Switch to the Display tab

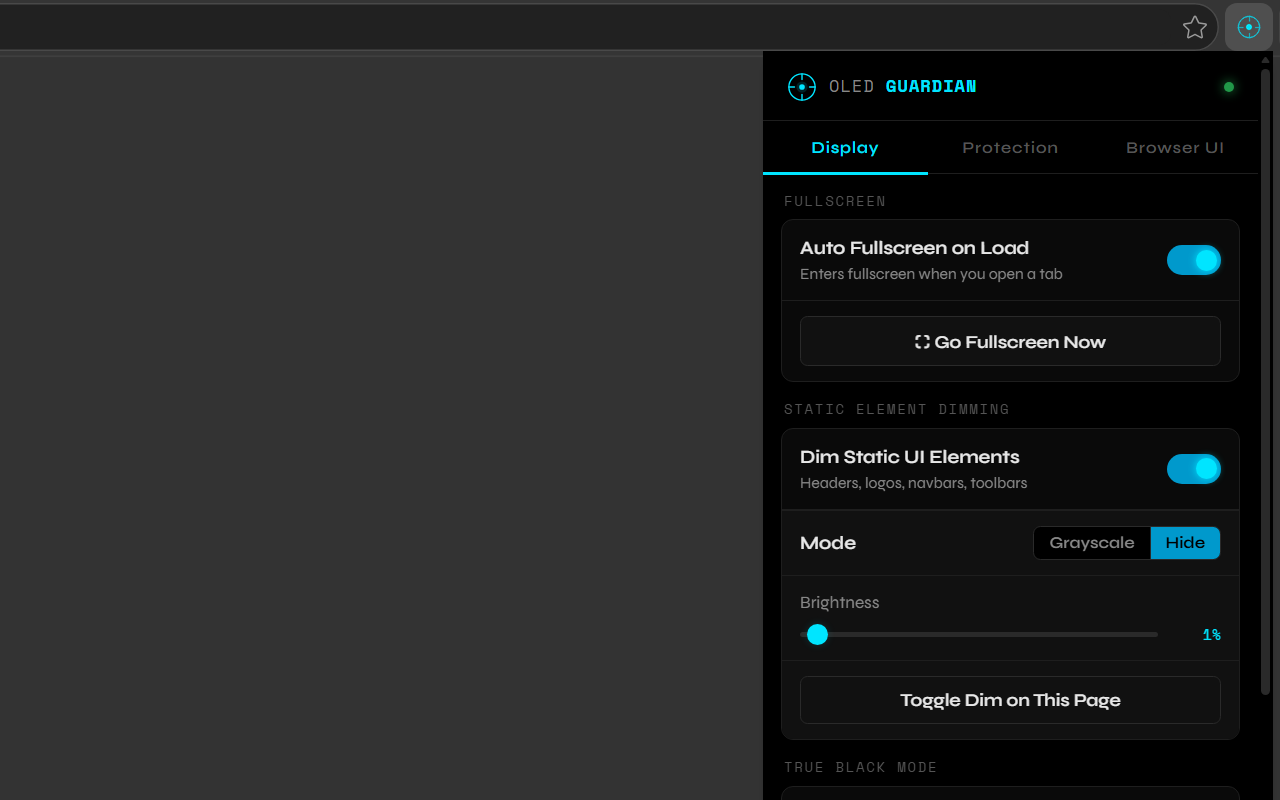point(845,148)
